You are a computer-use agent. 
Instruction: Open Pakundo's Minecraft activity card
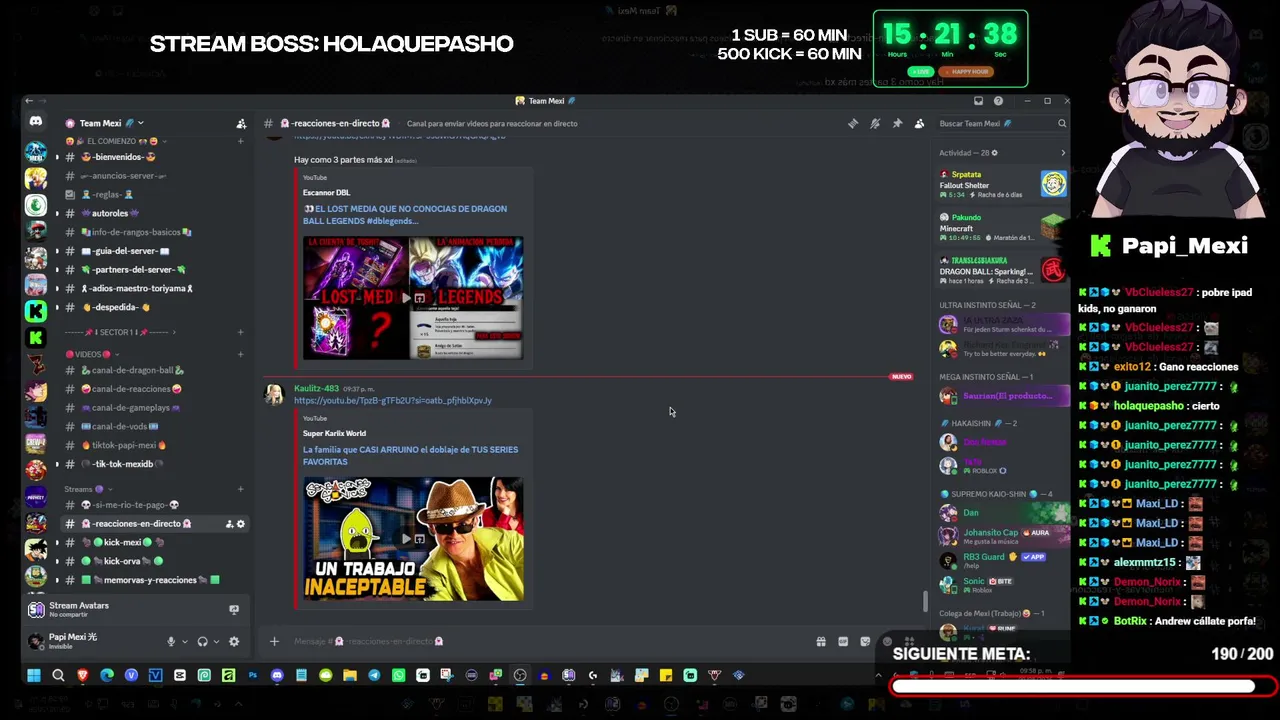pyautogui.click(x=1003, y=228)
